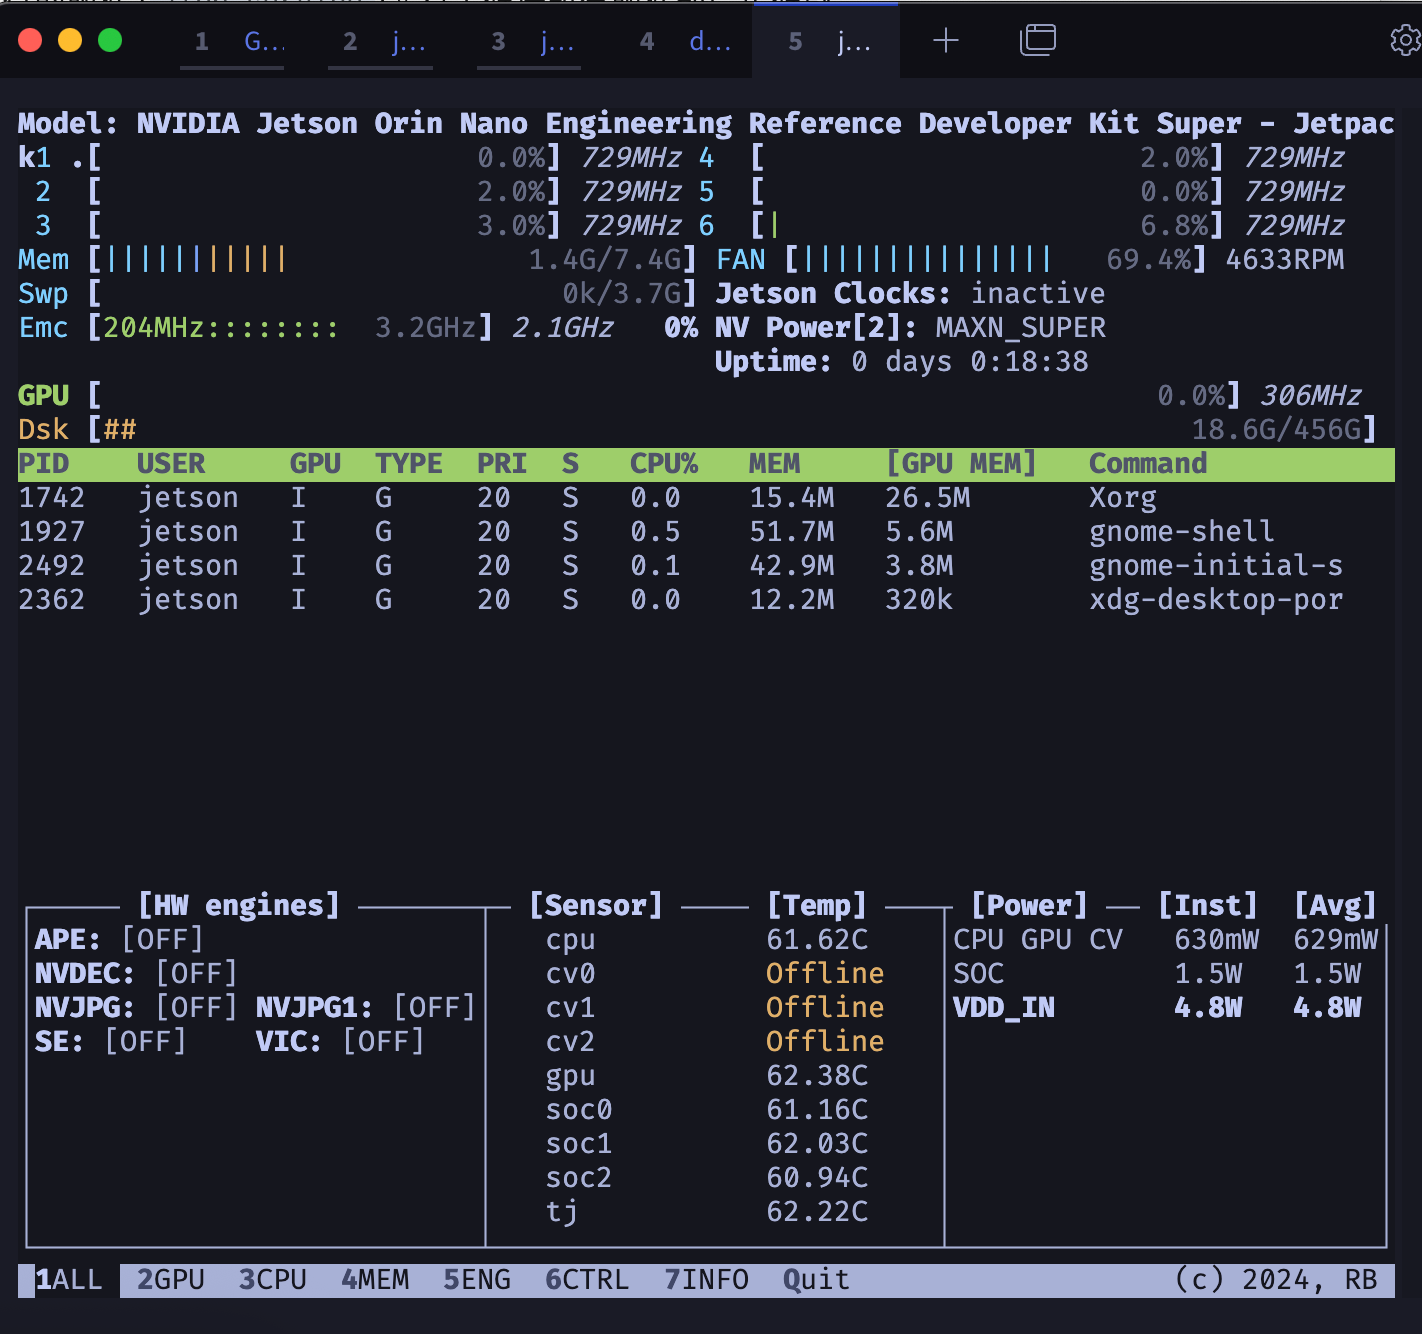Open the 7INFO page in jtop
The height and width of the screenshot is (1334, 1422).
click(x=706, y=1280)
